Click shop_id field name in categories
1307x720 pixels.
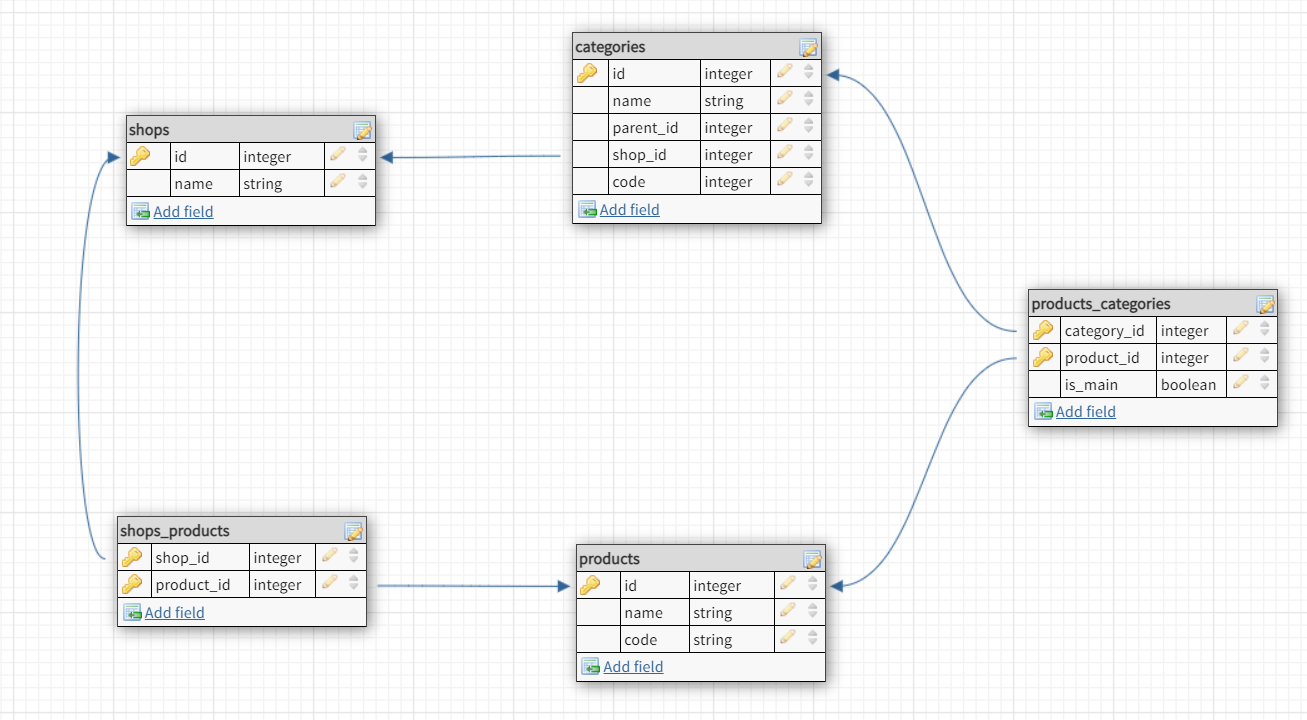639,155
